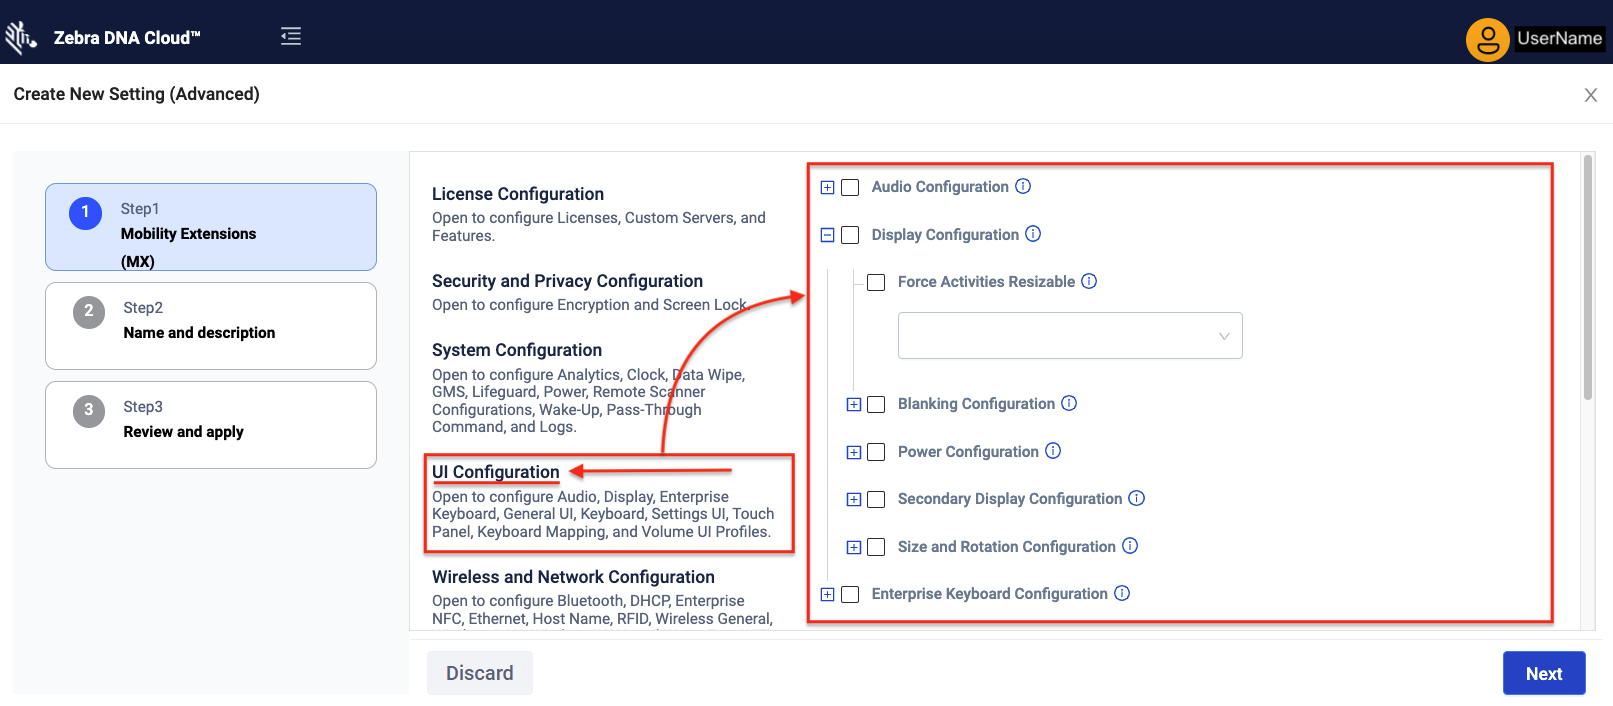Tick the Power Configuration checkbox
The image size is (1613, 706).
[x=877, y=452]
